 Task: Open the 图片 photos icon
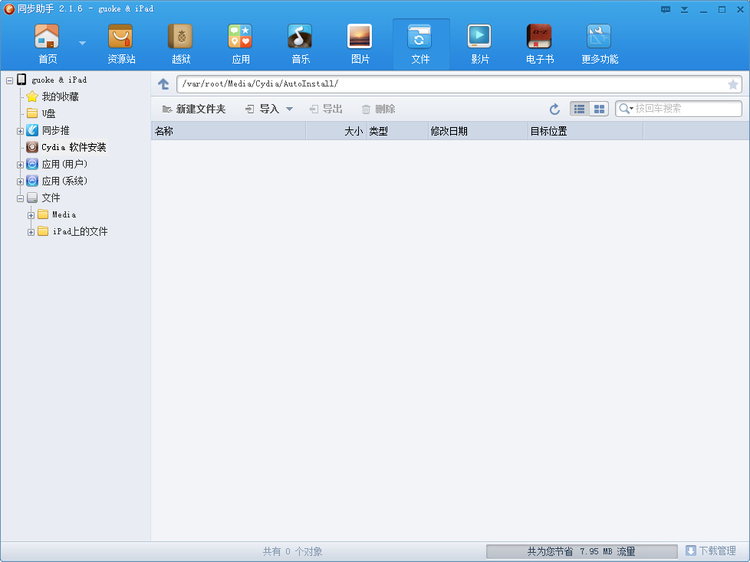tap(360, 44)
